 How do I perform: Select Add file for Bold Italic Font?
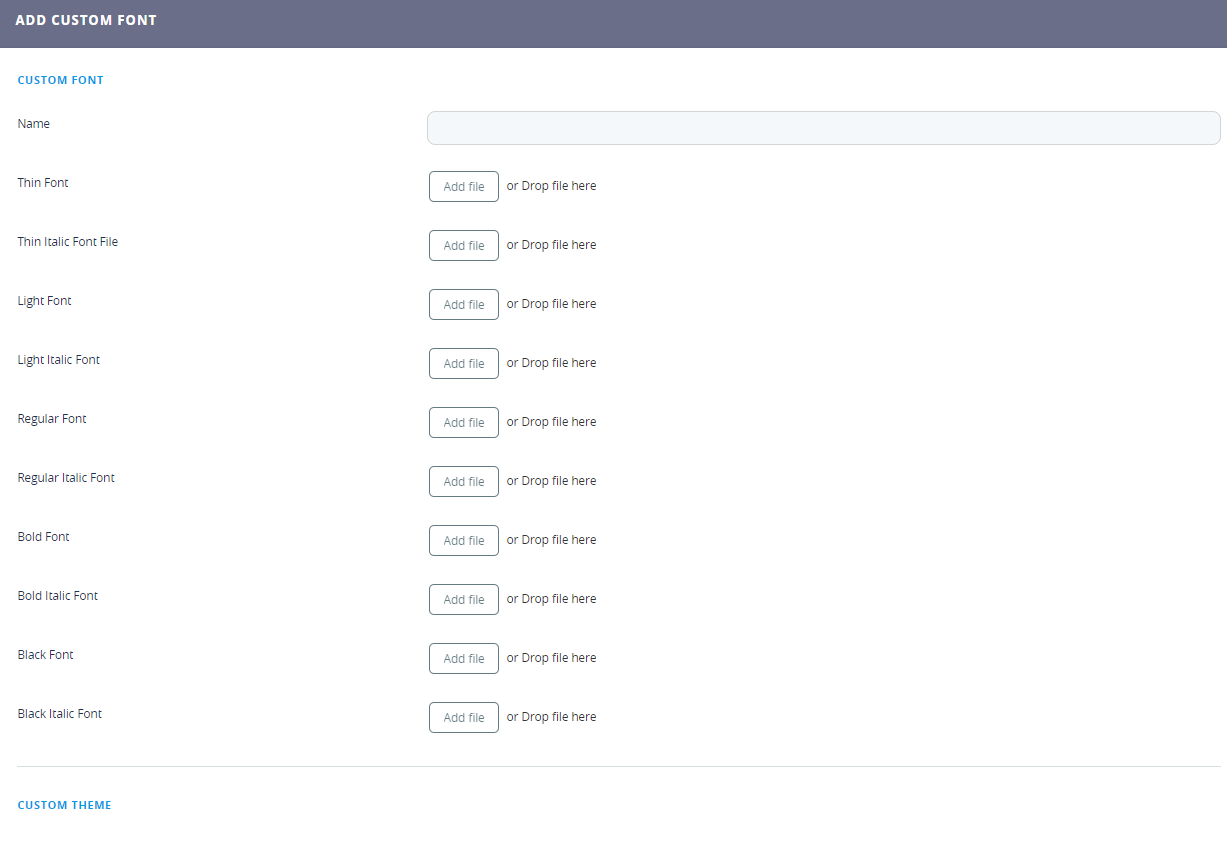(x=463, y=600)
